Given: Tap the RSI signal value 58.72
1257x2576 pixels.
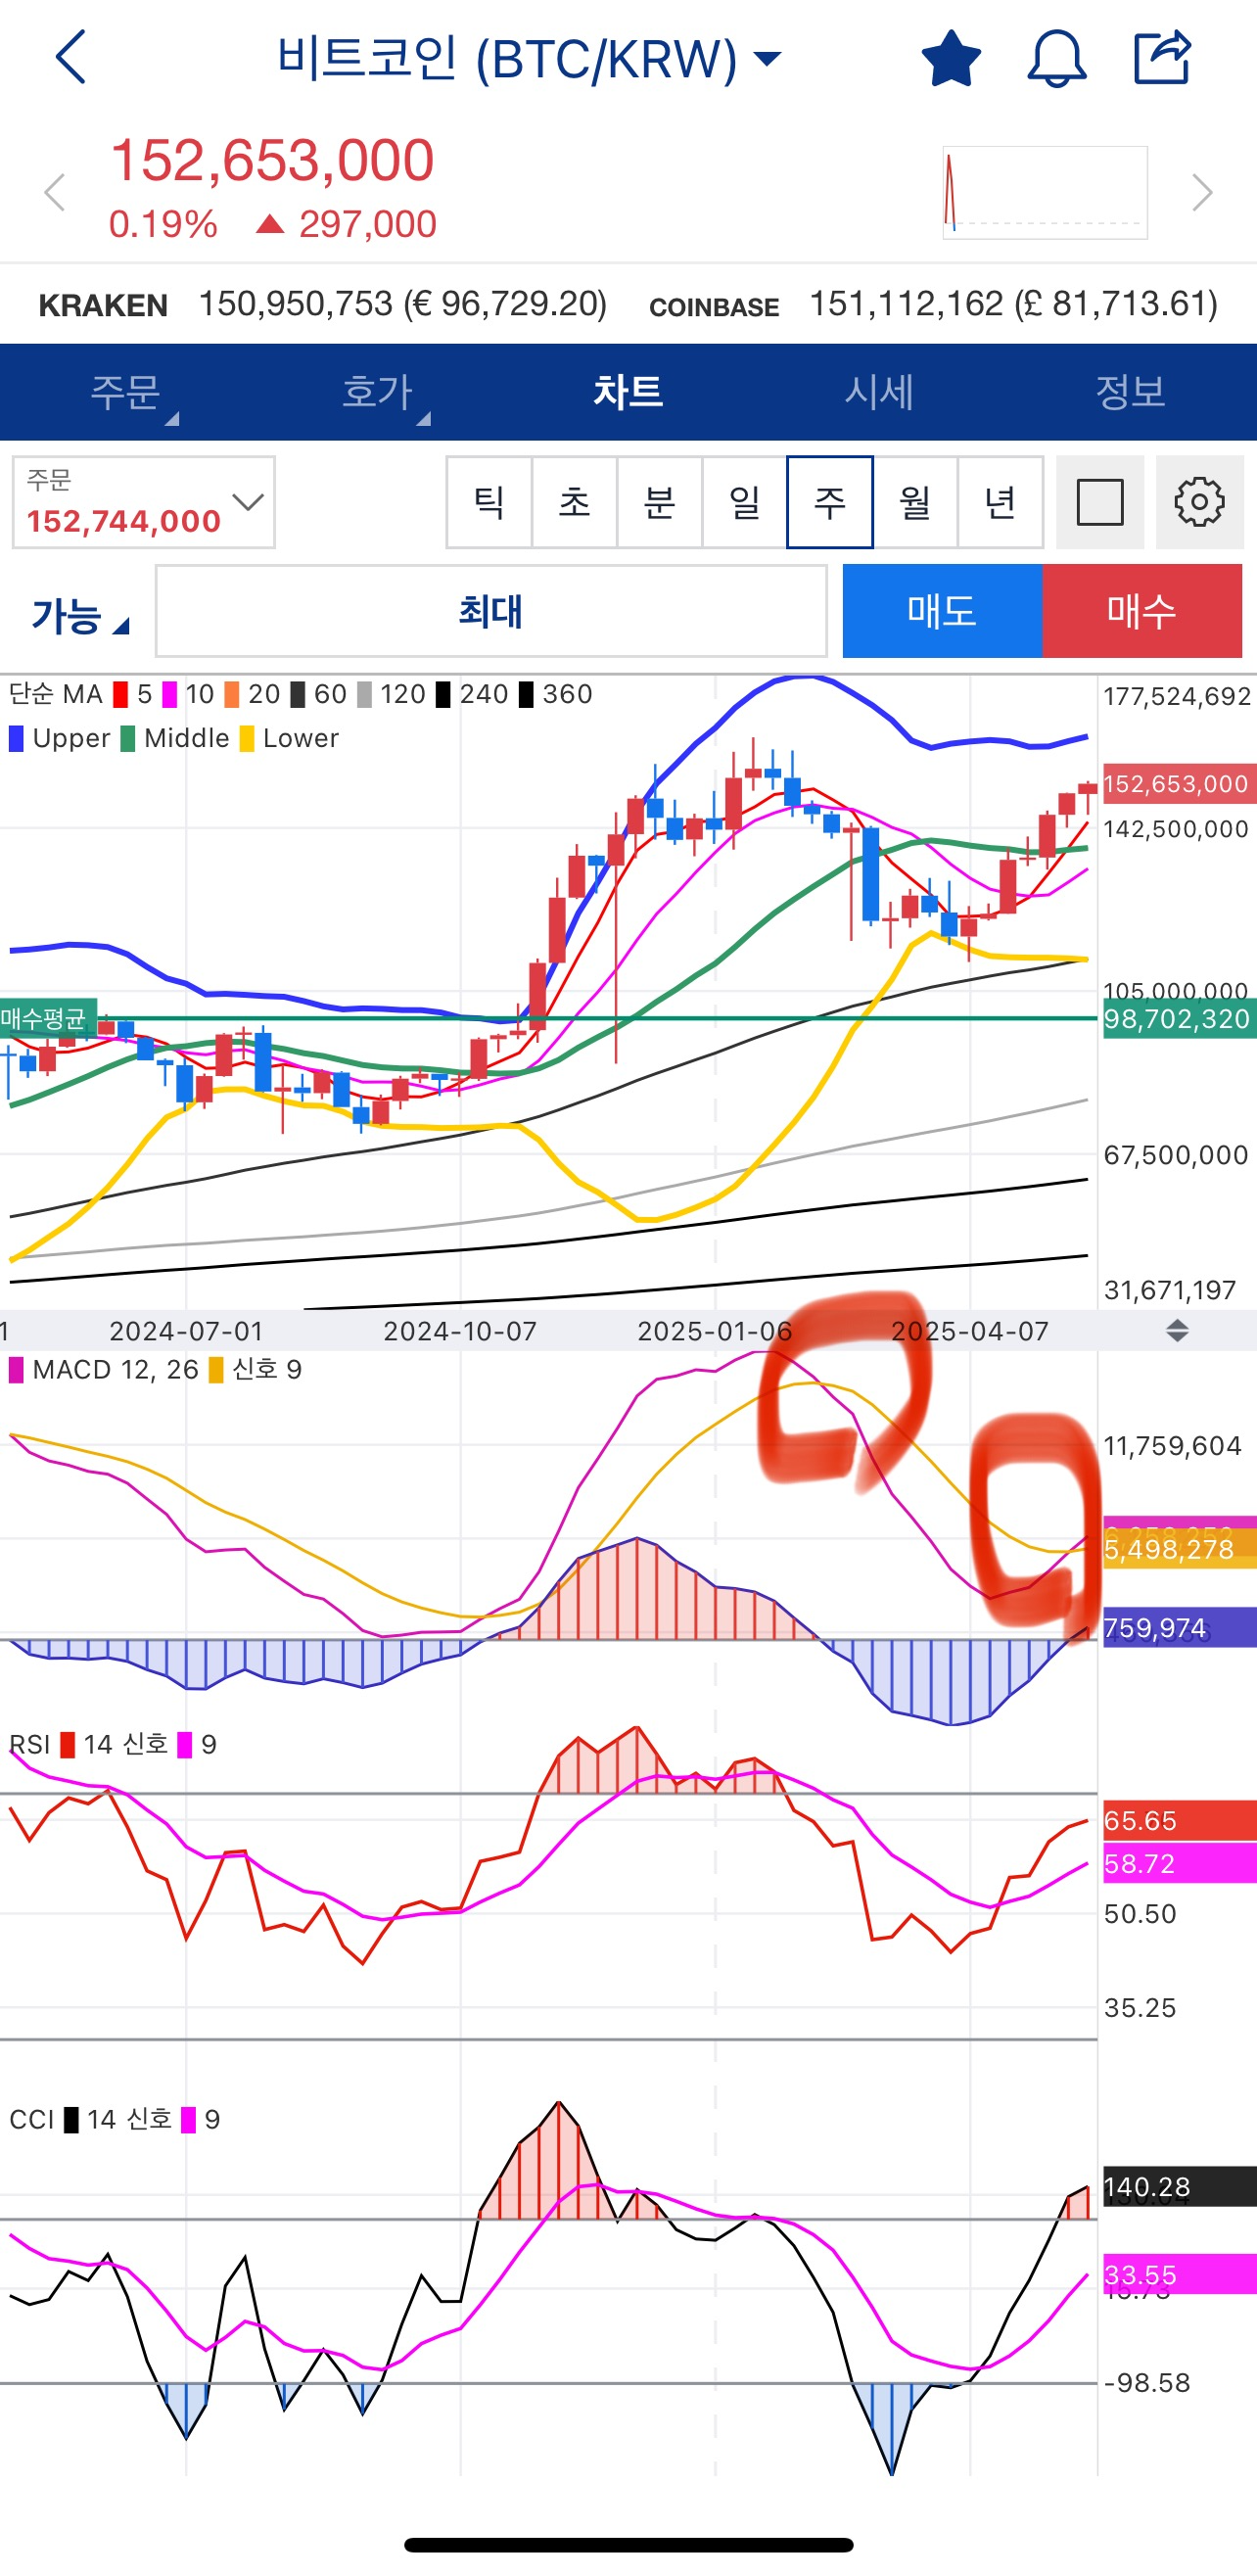Looking at the screenshot, I should coord(1178,1864).
